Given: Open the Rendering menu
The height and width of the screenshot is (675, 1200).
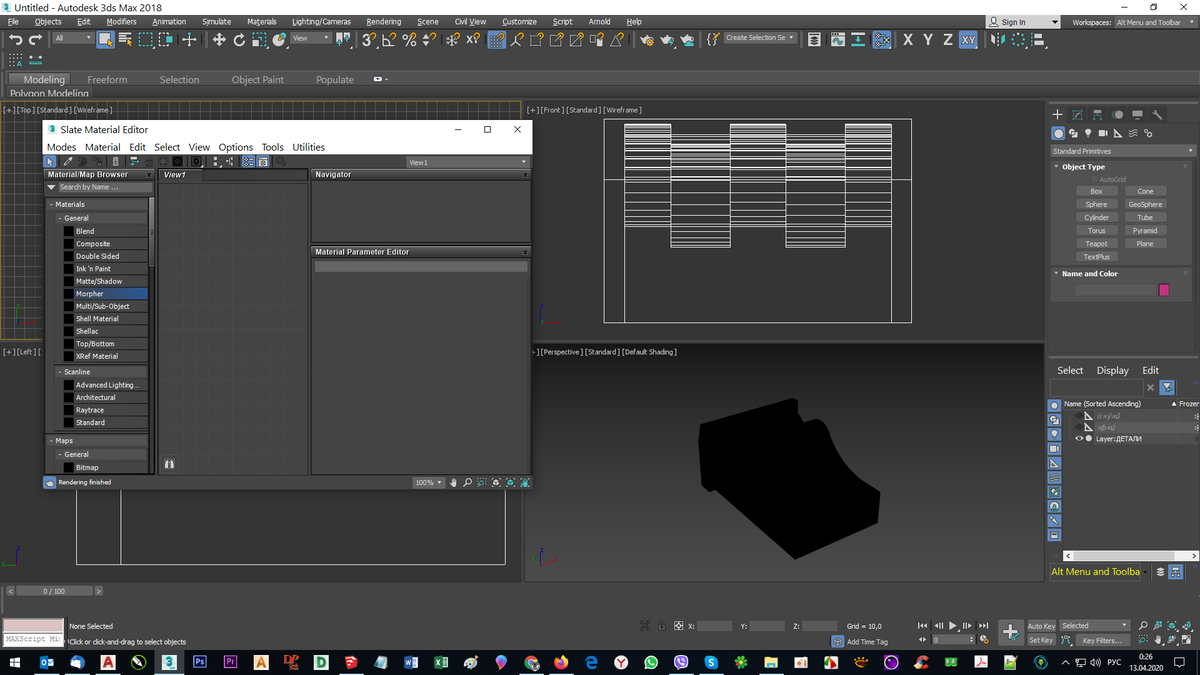Looking at the screenshot, I should tap(384, 22).
